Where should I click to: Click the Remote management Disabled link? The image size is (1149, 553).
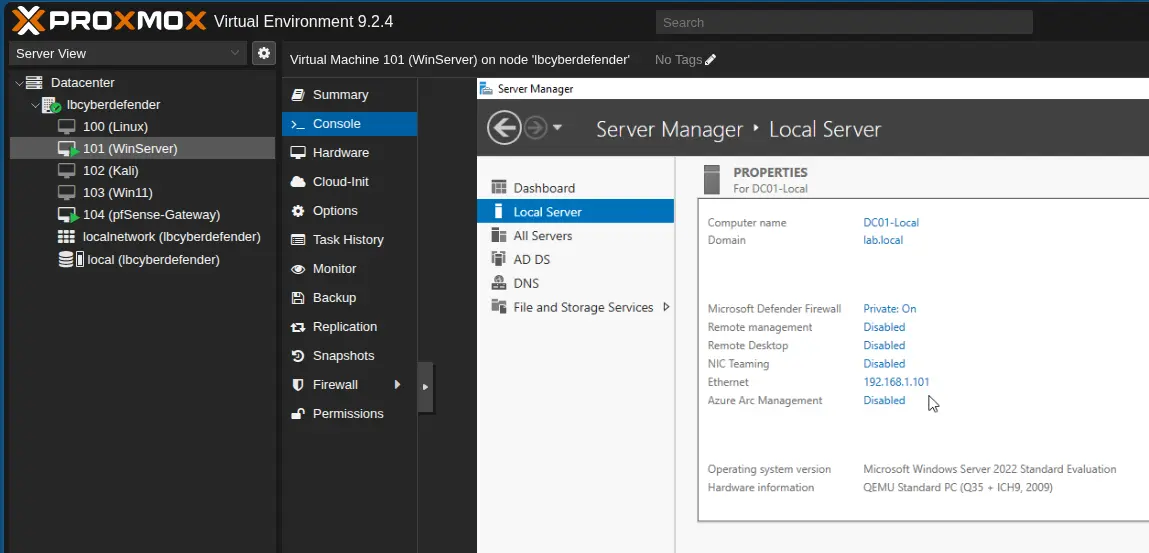click(x=884, y=327)
